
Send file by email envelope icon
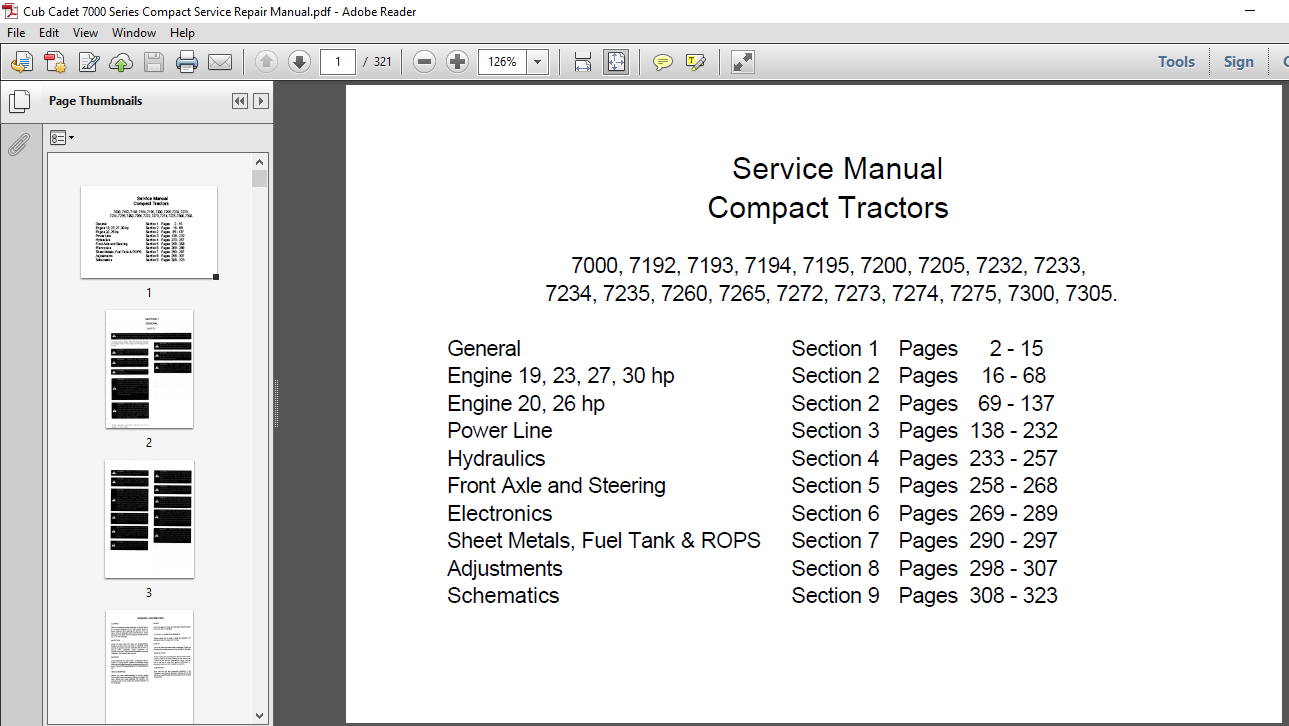(x=220, y=62)
